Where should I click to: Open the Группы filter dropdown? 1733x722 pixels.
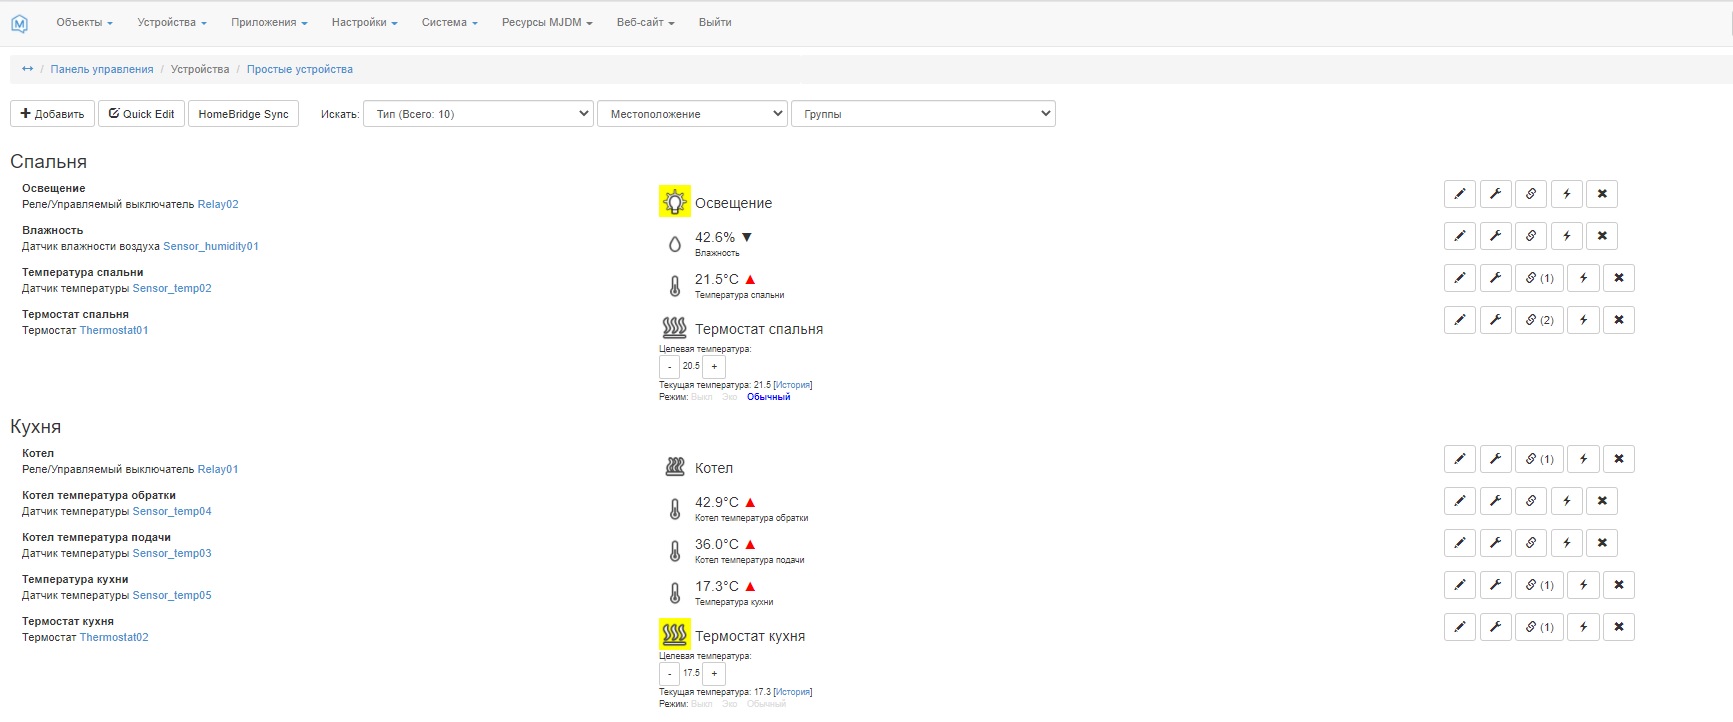click(x=922, y=114)
